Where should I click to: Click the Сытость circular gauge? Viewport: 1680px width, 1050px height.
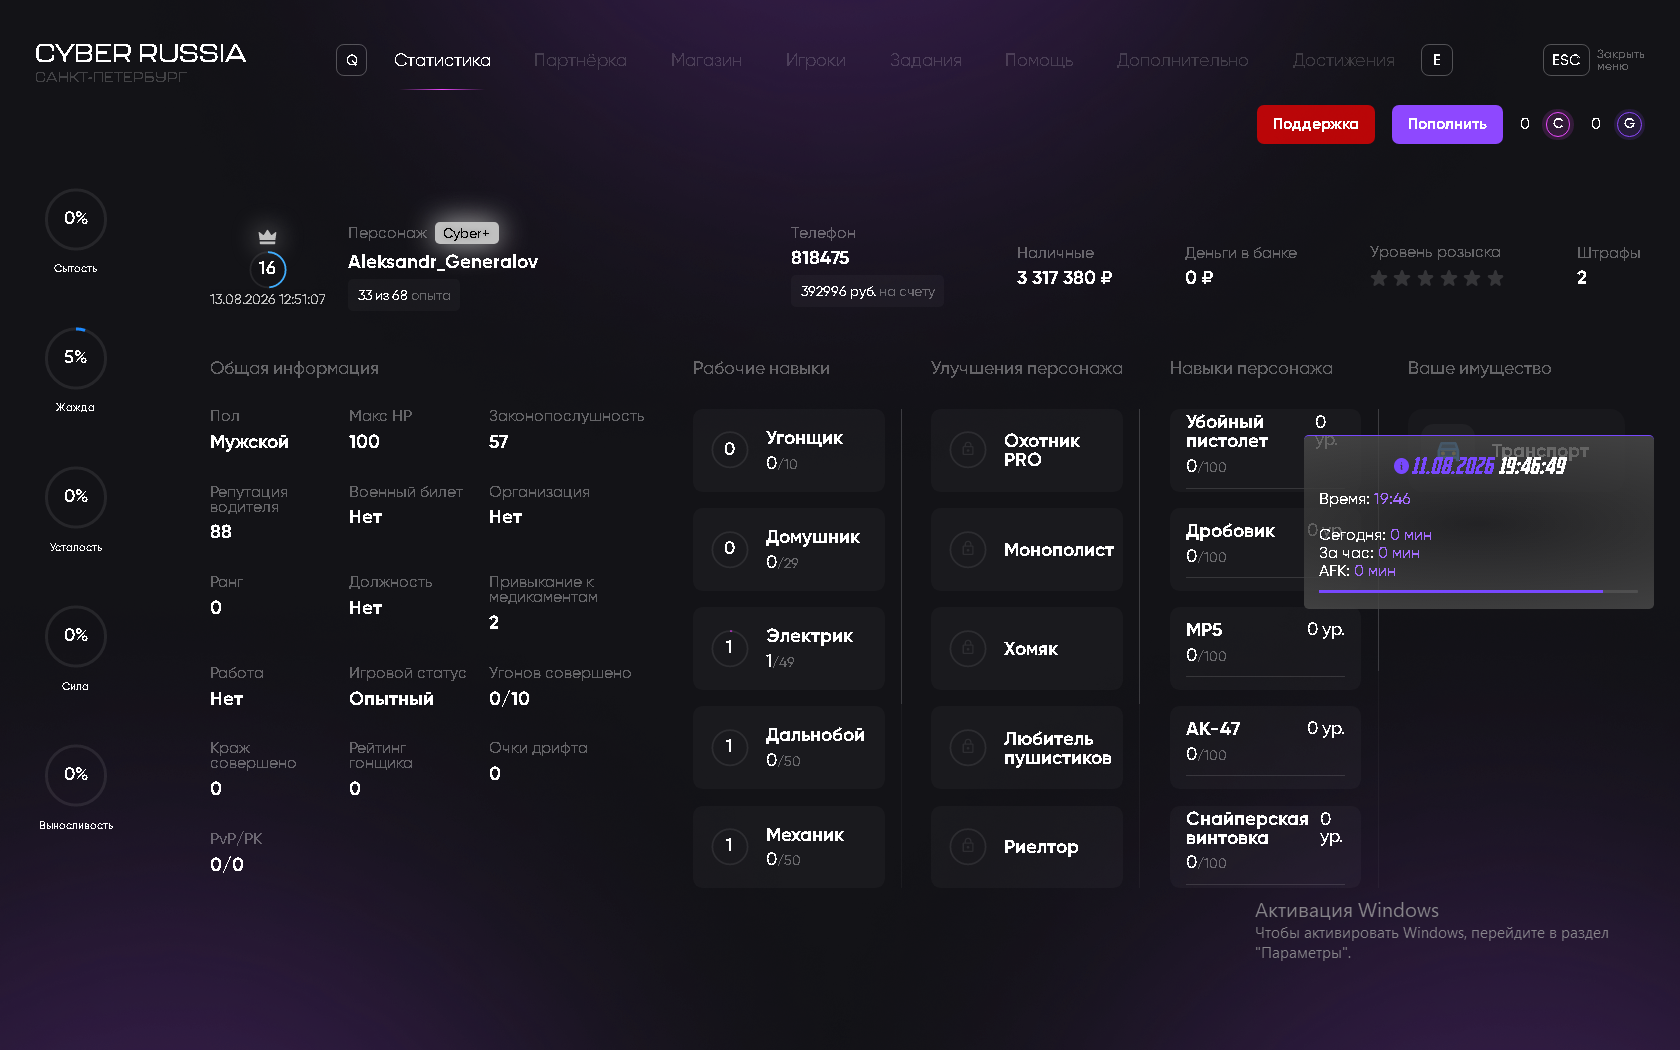76,219
